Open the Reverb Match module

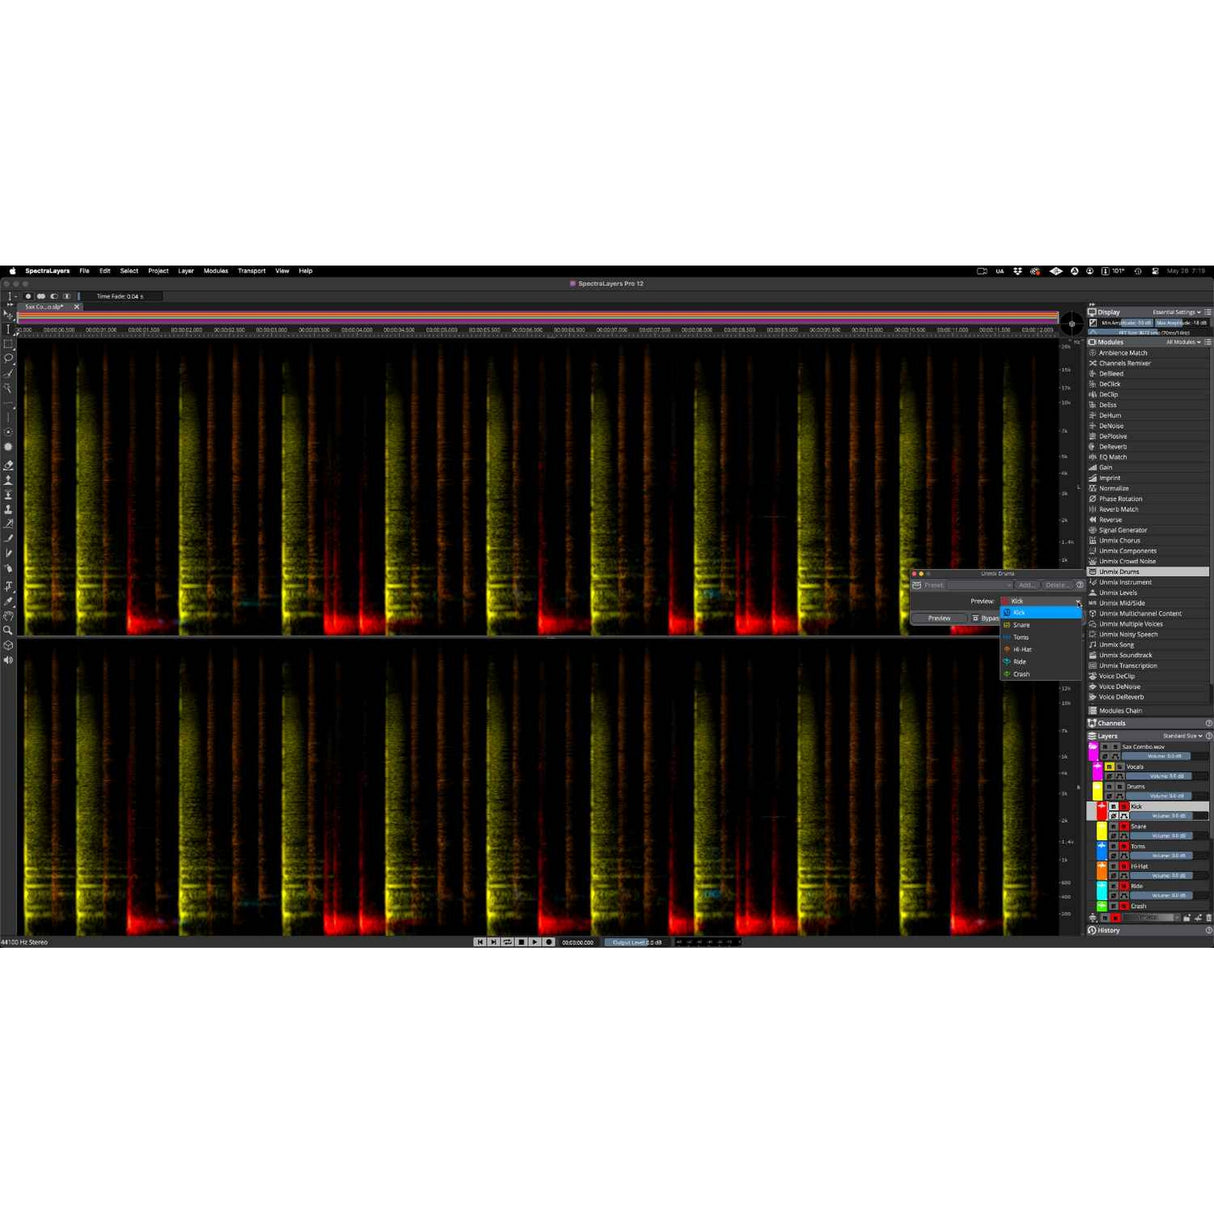coord(1118,509)
